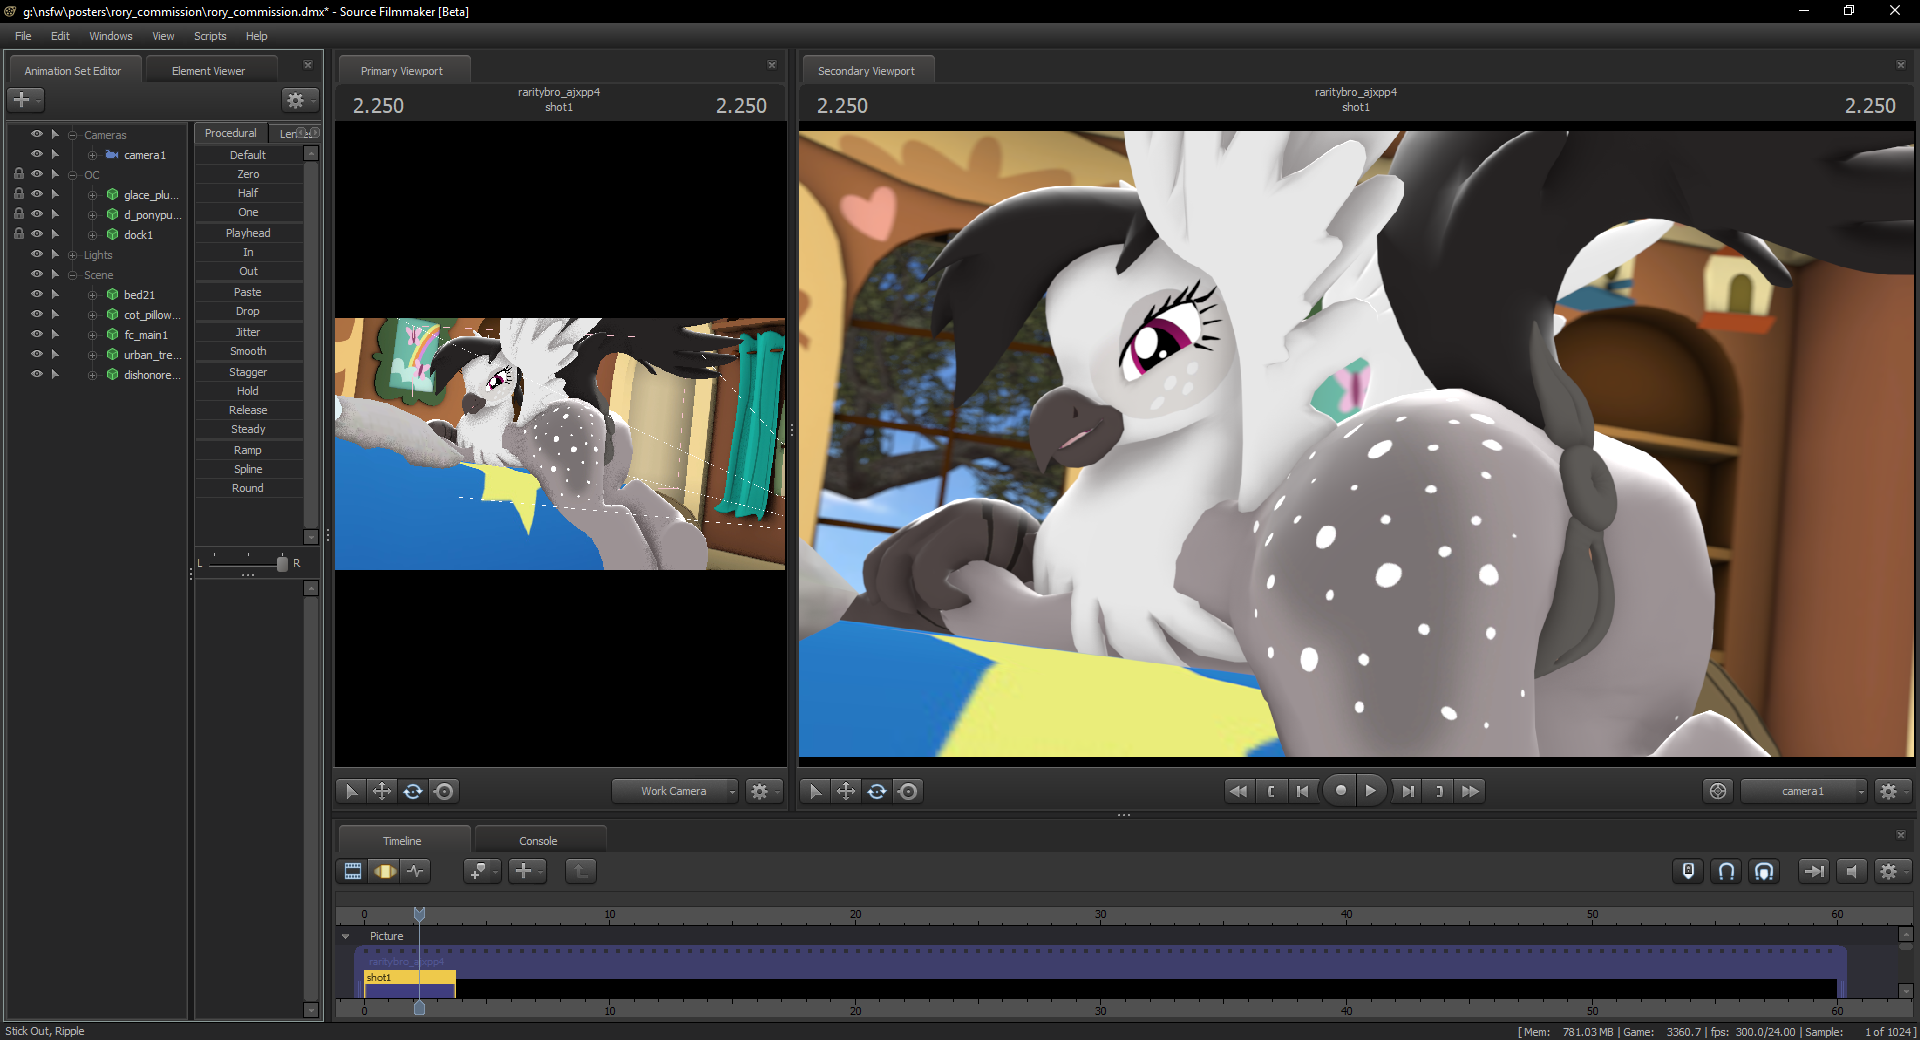1920x1040 pixels.
Task: Expand the urban_tre tree item
Action: 93,355
